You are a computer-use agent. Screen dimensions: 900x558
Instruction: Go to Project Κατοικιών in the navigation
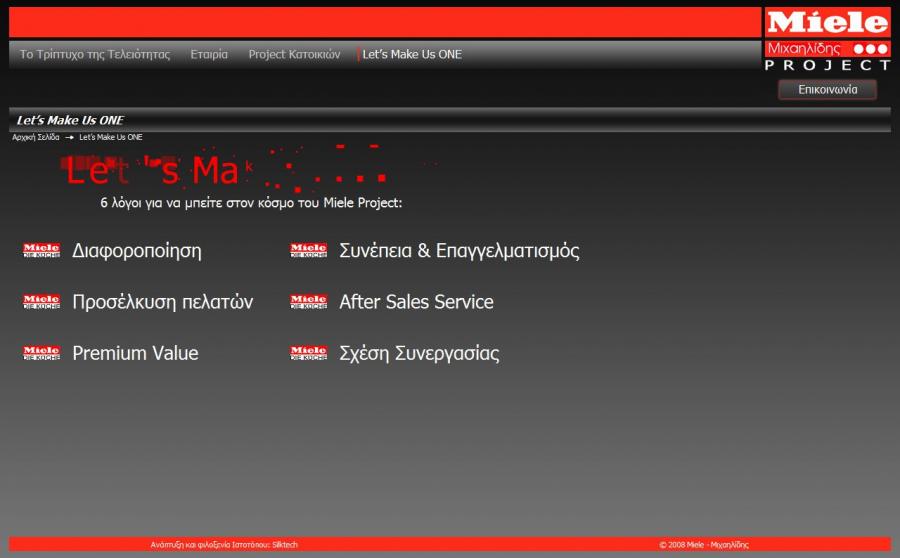pos(294,54)
